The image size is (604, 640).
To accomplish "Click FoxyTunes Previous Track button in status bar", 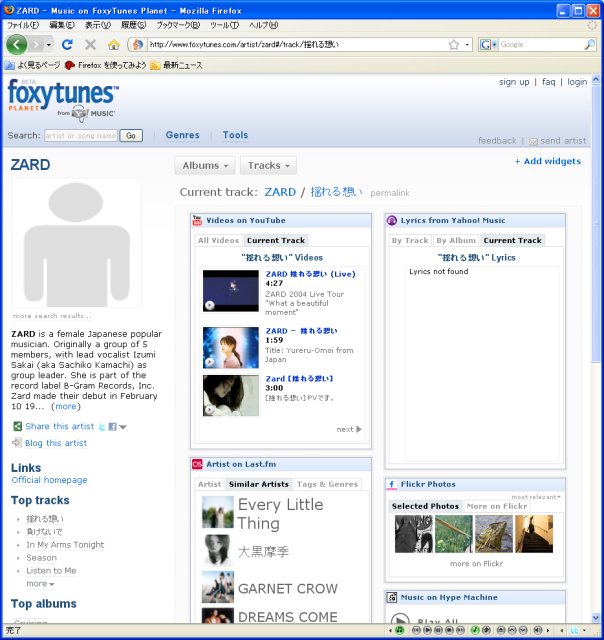I will [x=416, y=630].
